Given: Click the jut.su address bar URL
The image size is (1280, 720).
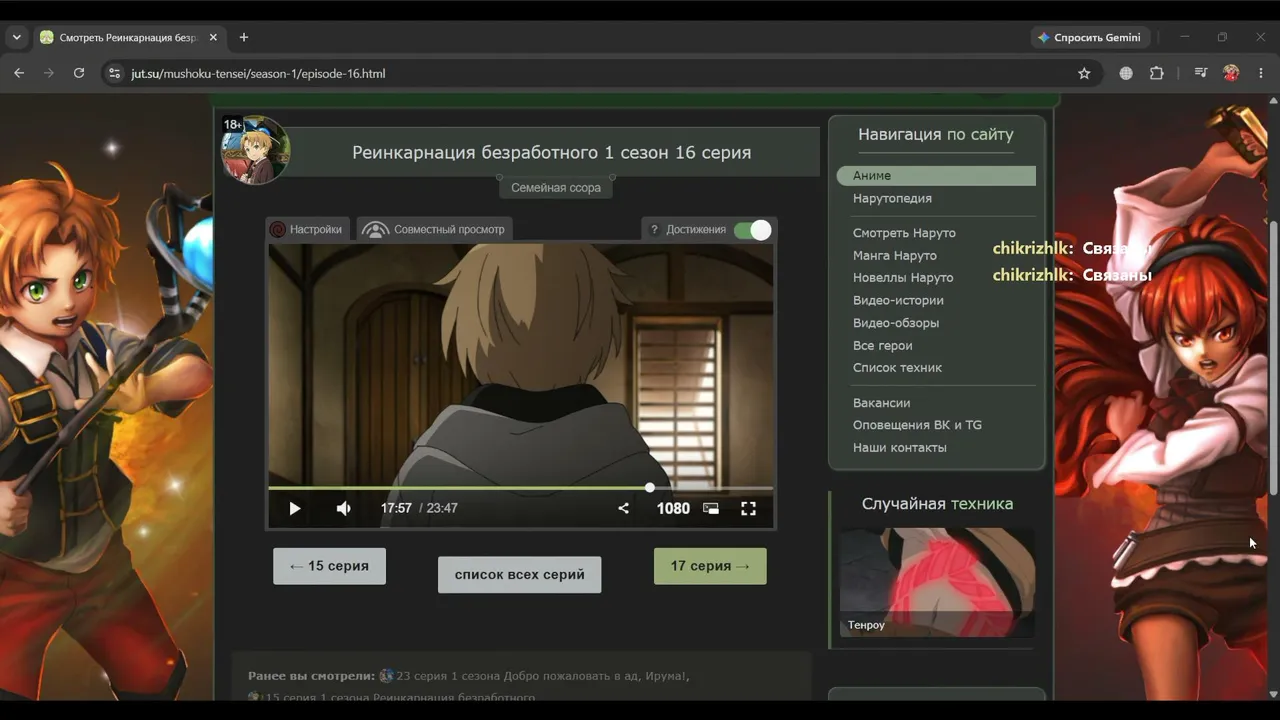Looking at the screenshot, I should [x=258, y=74].
